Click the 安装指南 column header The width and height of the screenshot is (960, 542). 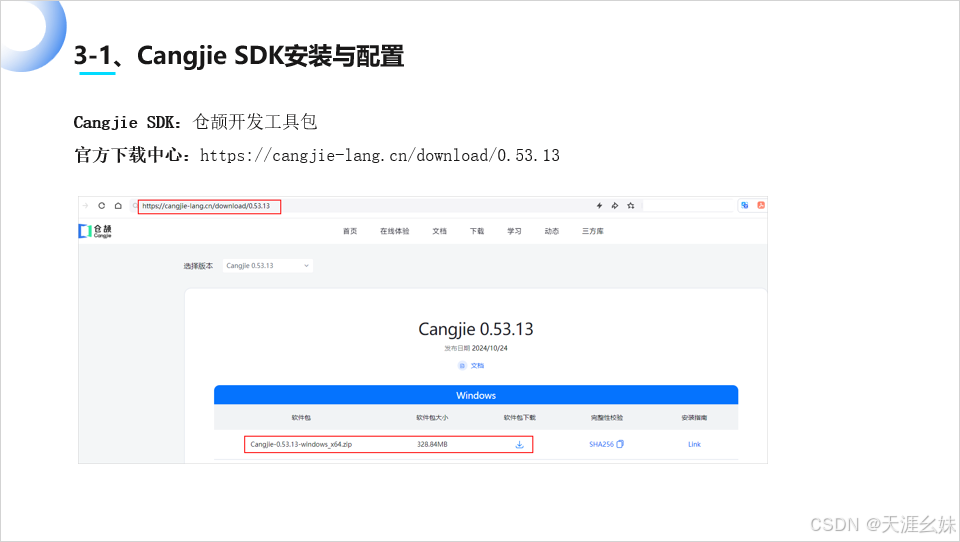(x=694, y=418)
